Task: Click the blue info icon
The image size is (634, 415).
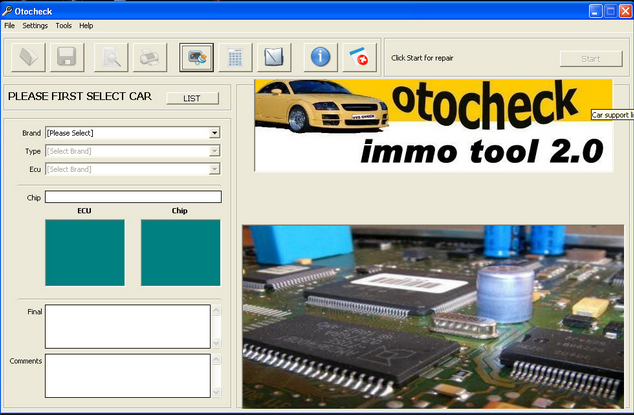Action: point(321,57)
